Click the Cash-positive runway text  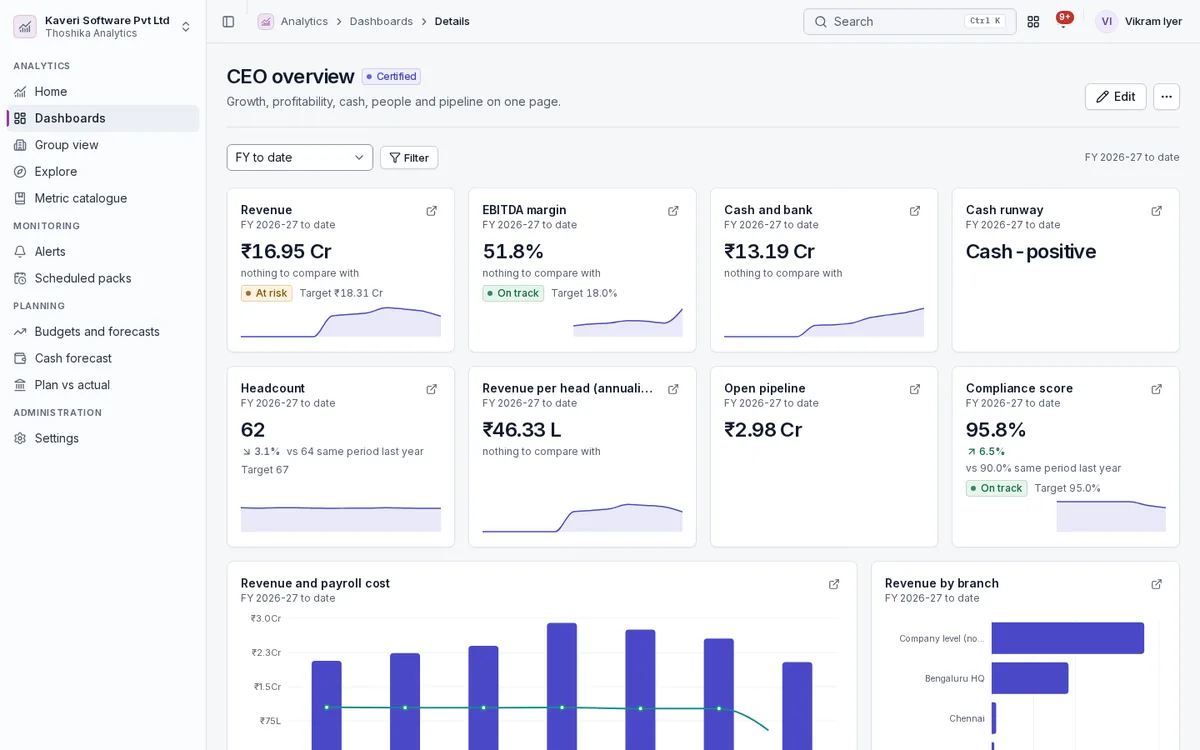[x=1031, y=251]
